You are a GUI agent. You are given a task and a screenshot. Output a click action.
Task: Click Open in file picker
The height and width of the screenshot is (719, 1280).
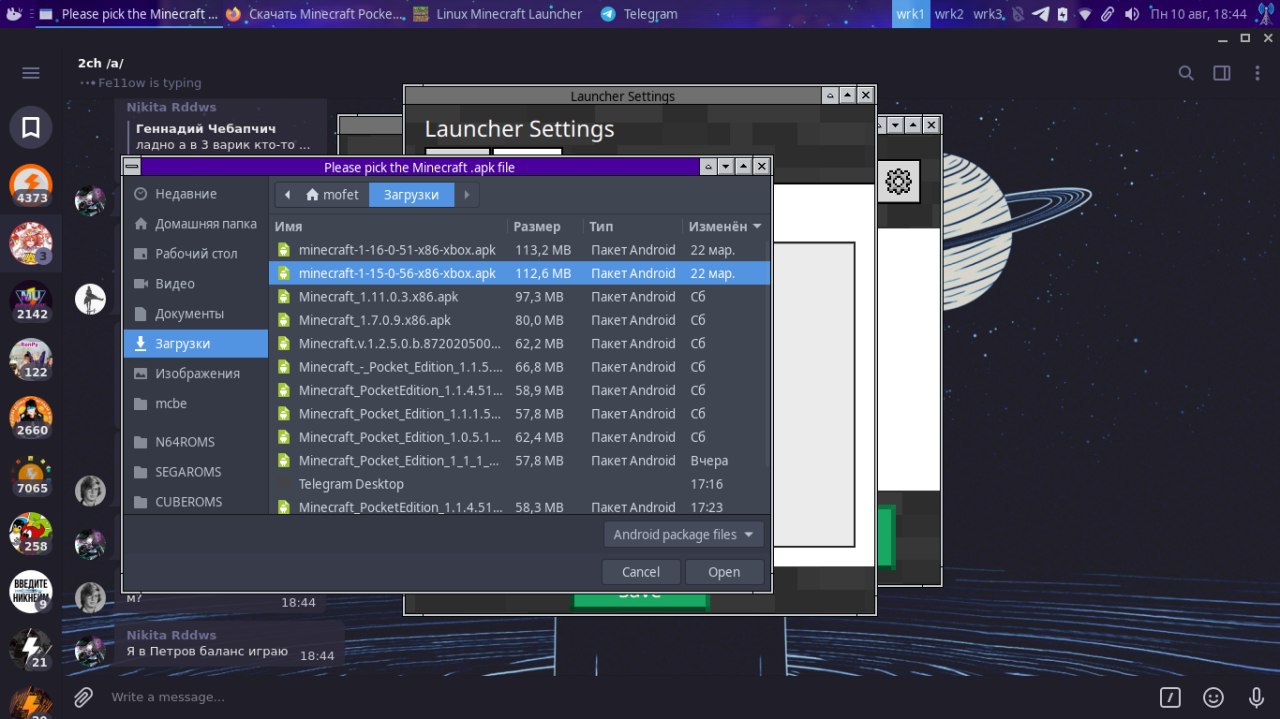pyautogui.click(x=724, y=572)
